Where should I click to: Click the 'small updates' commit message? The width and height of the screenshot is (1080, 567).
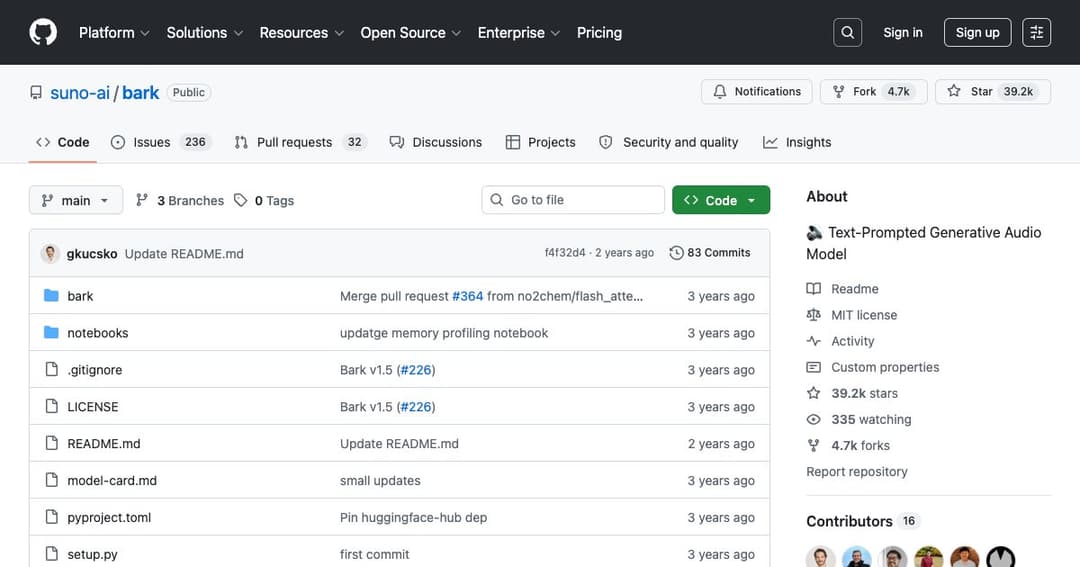[380, 480]
